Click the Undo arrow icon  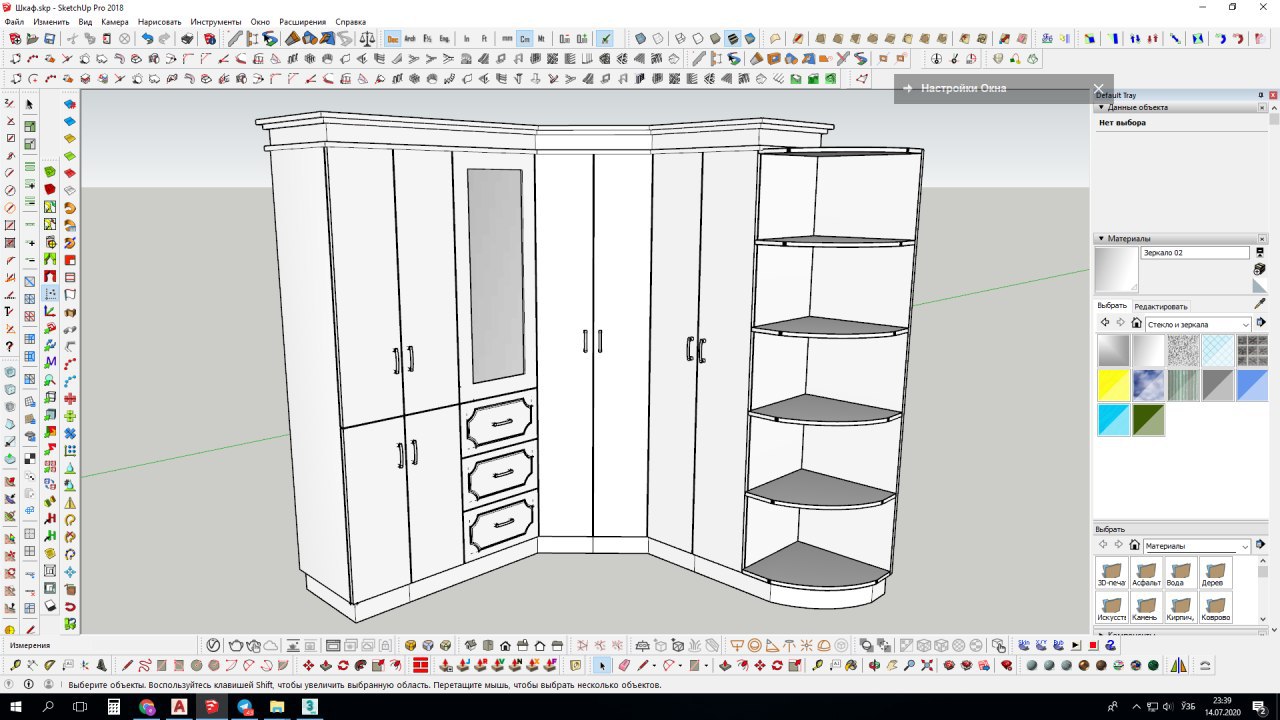pos(147,39)
